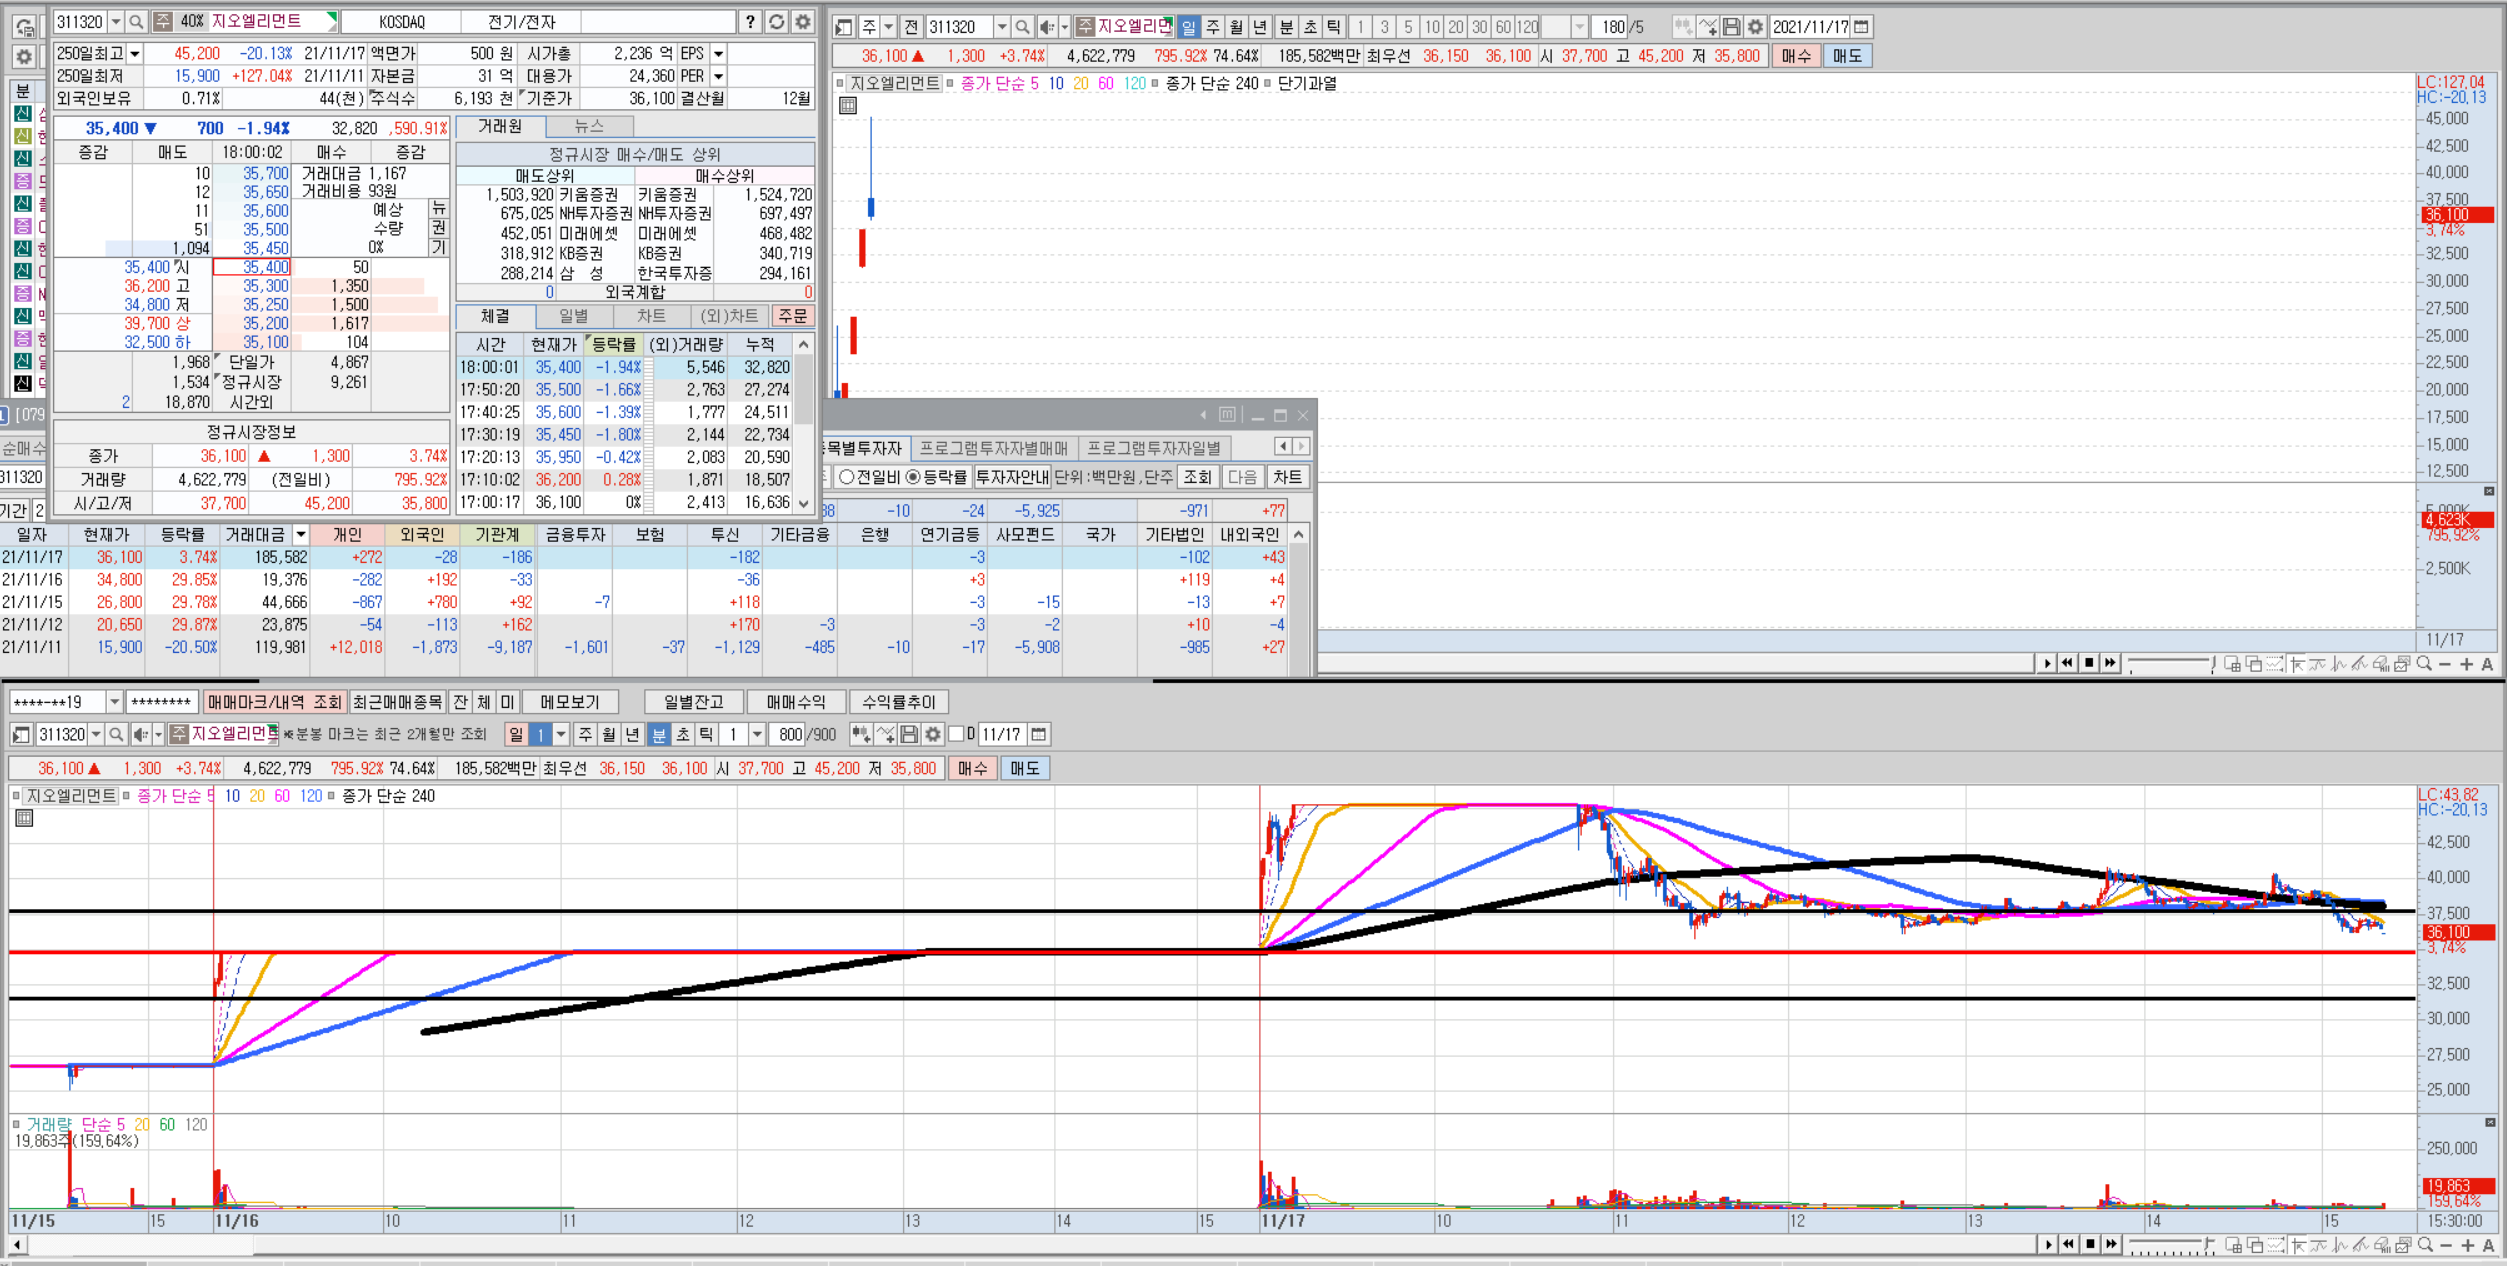Image resolution: width=2507 pixels, height=1266 pixels.
Task: Select the 등락률 radio option
Action: click(x=913, y=477)
